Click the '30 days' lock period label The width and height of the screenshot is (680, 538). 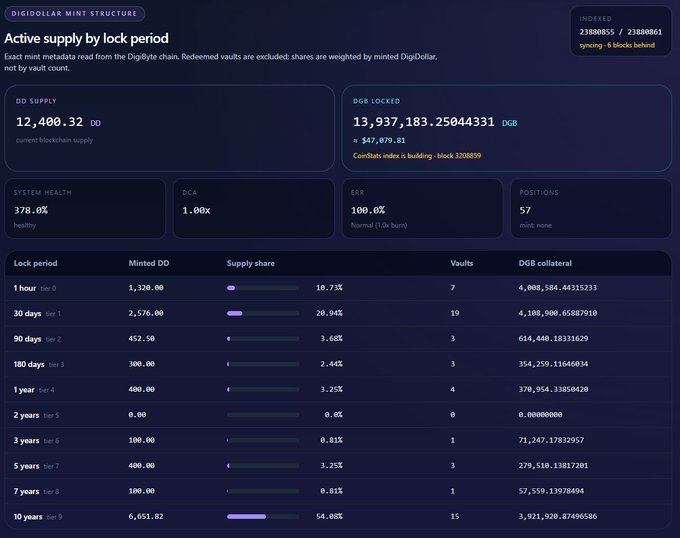[x=27, y=313]
